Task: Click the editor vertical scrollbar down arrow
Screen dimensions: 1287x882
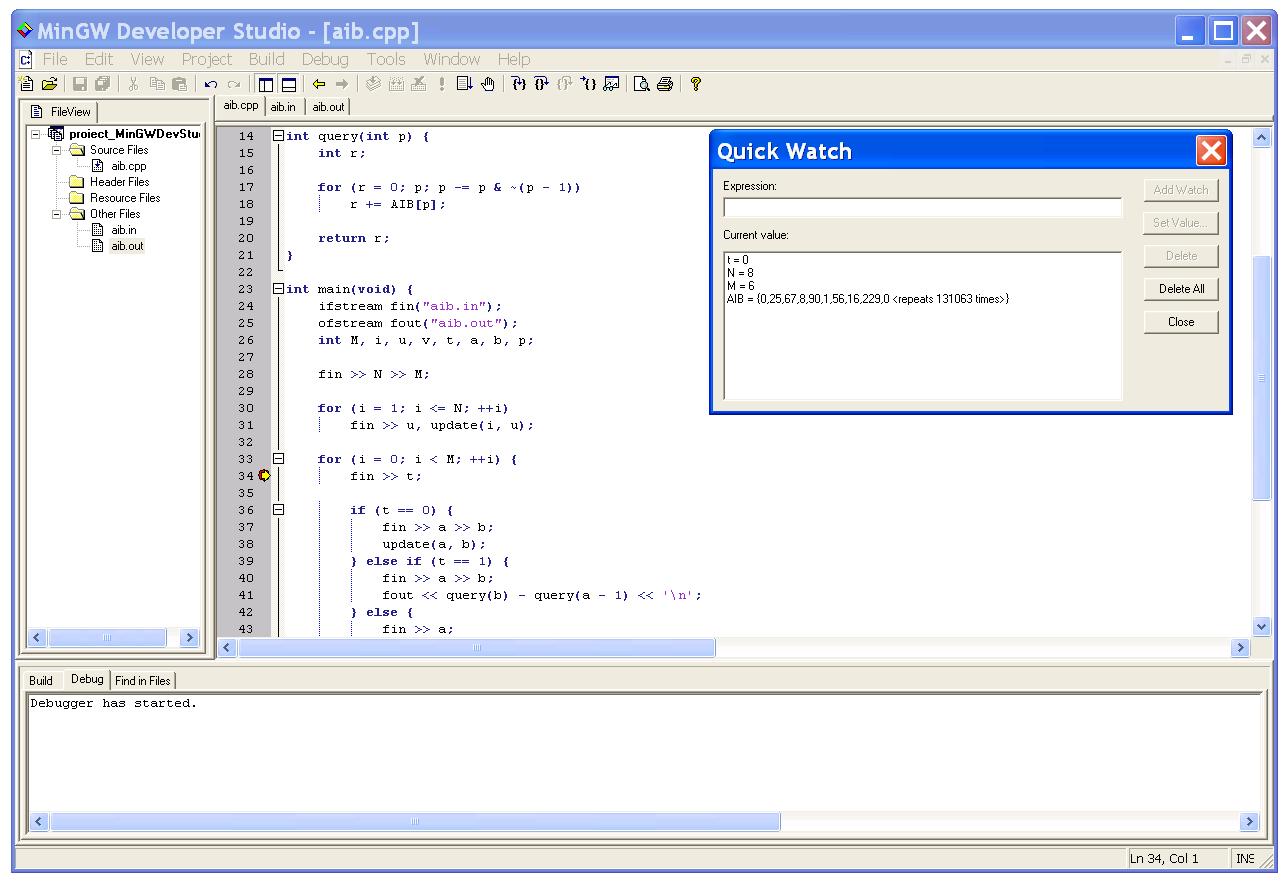Action: 1261,627
